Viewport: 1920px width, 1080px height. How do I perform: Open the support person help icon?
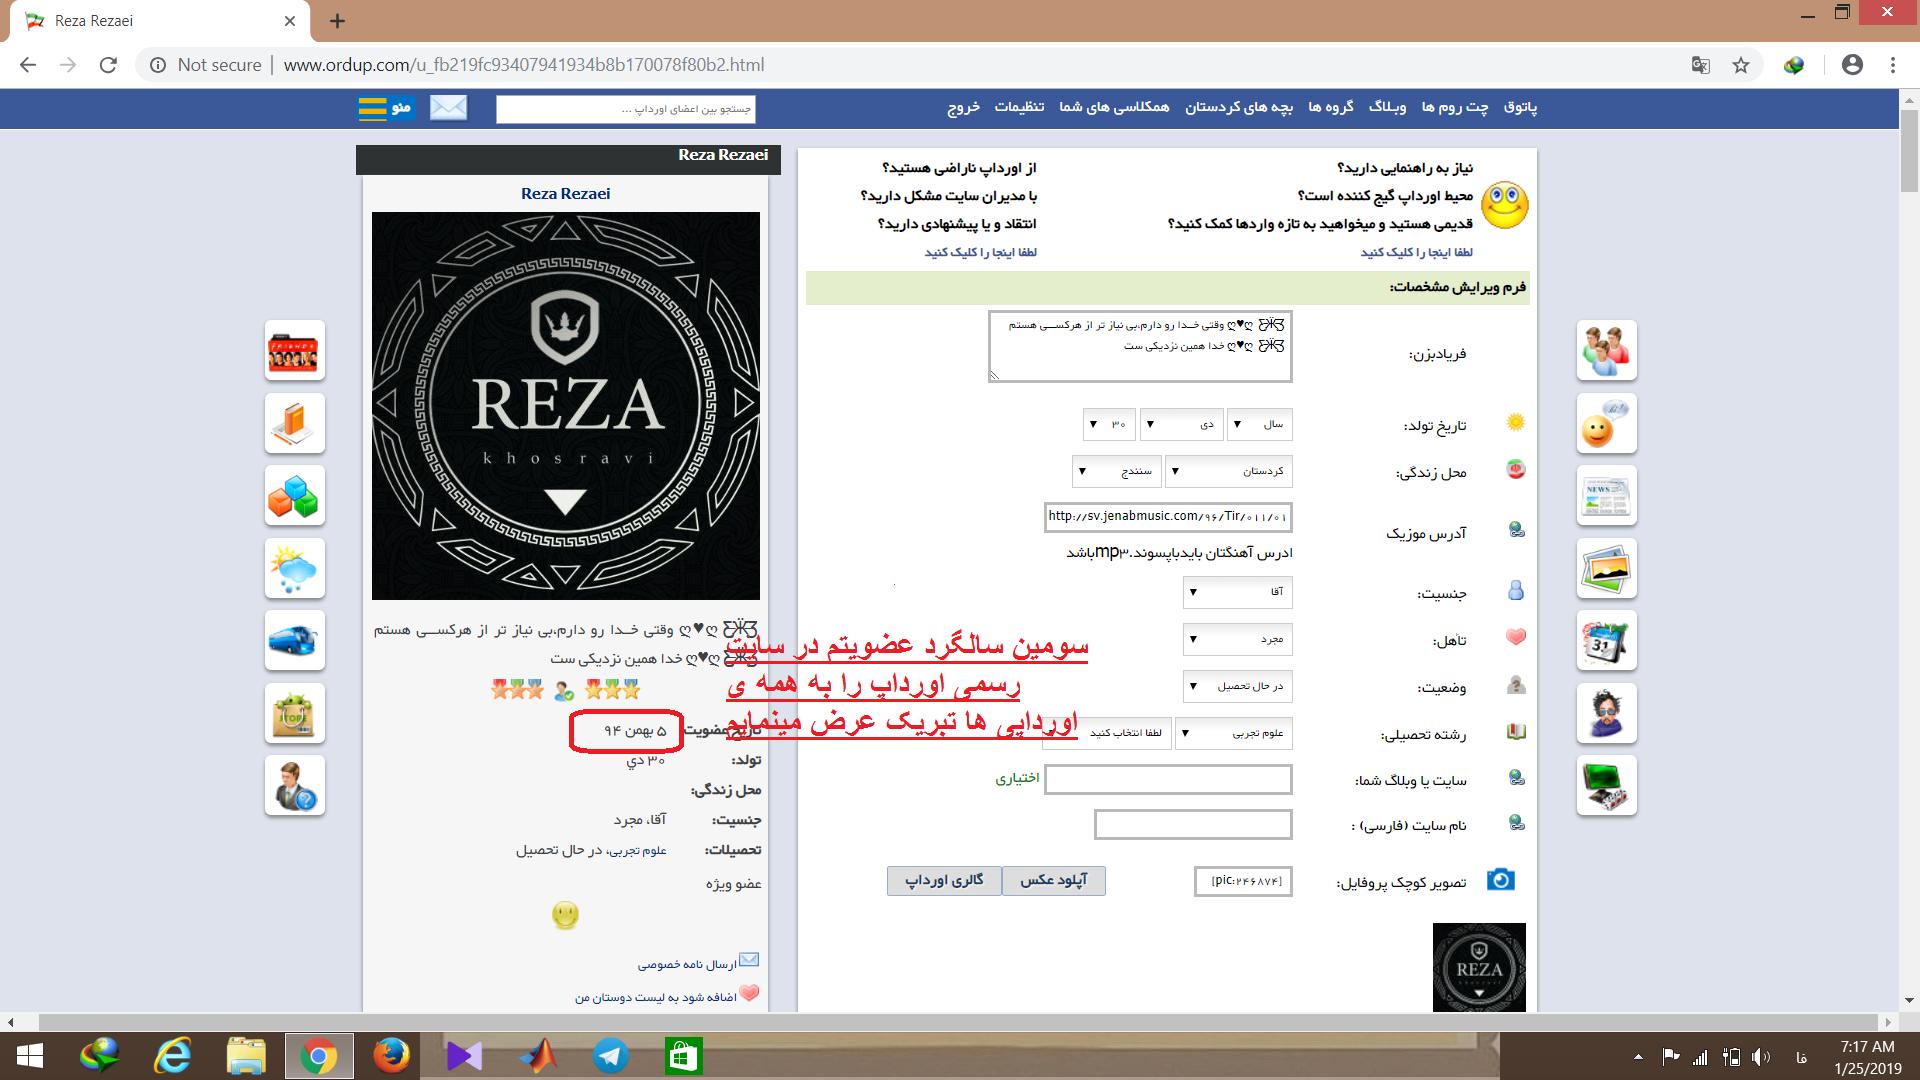click(295, 785)
